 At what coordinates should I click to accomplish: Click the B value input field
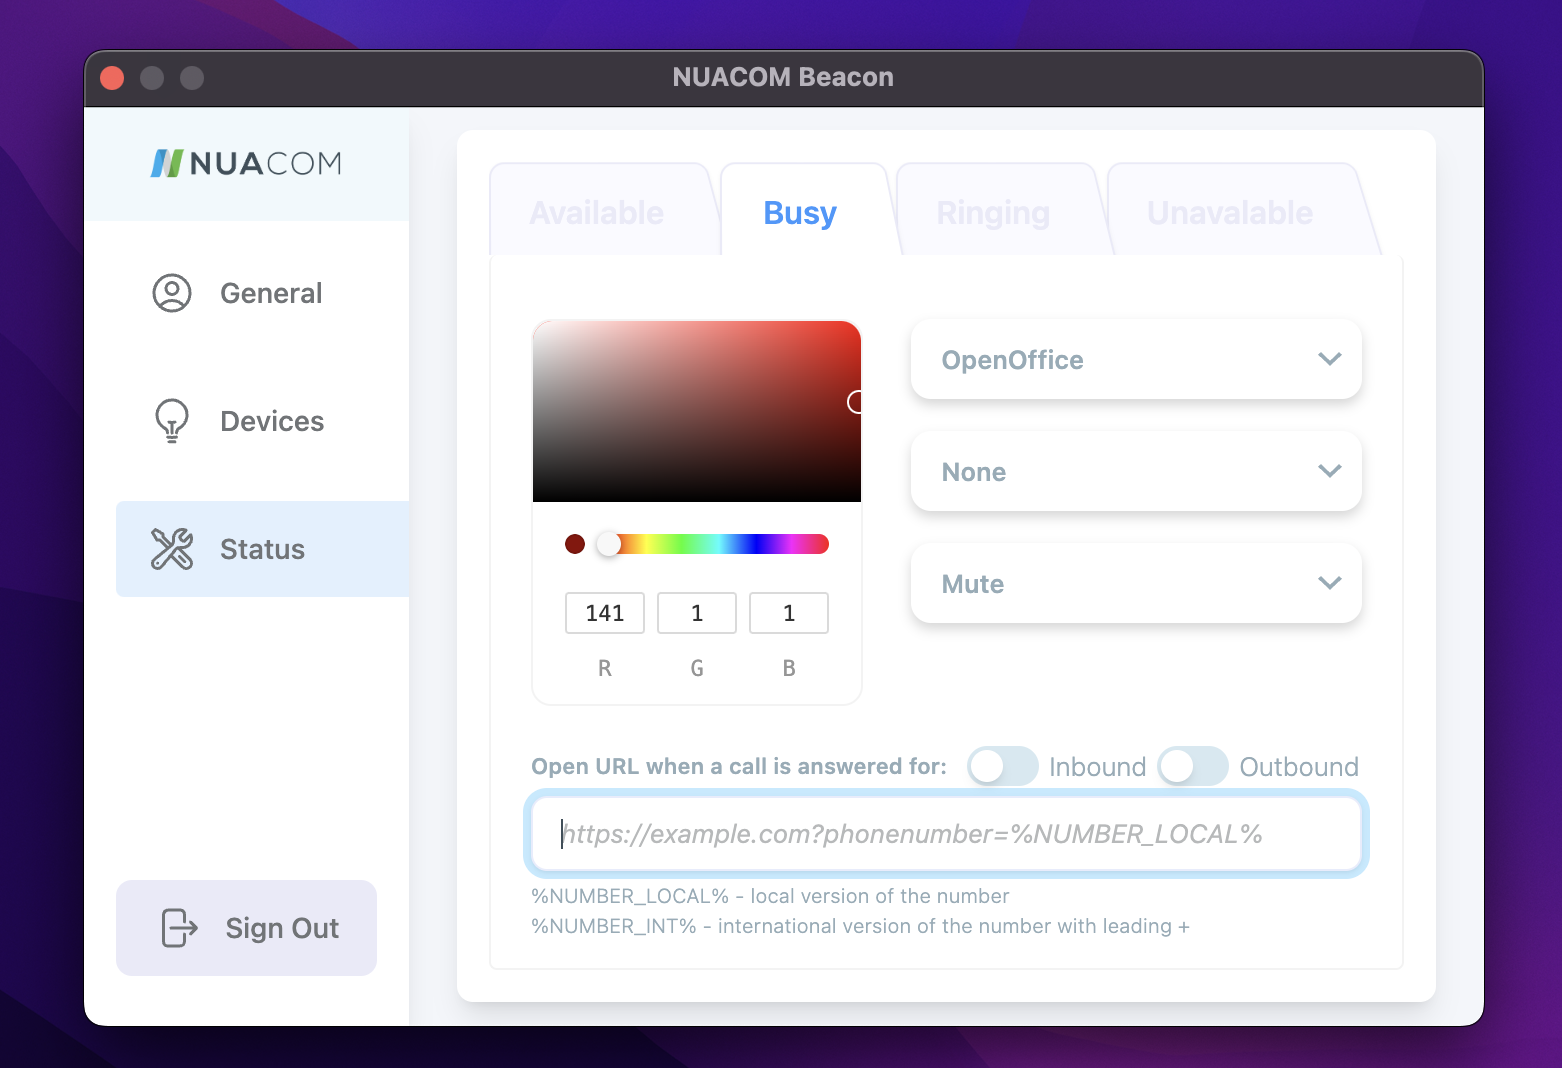[x=789, y=613]
